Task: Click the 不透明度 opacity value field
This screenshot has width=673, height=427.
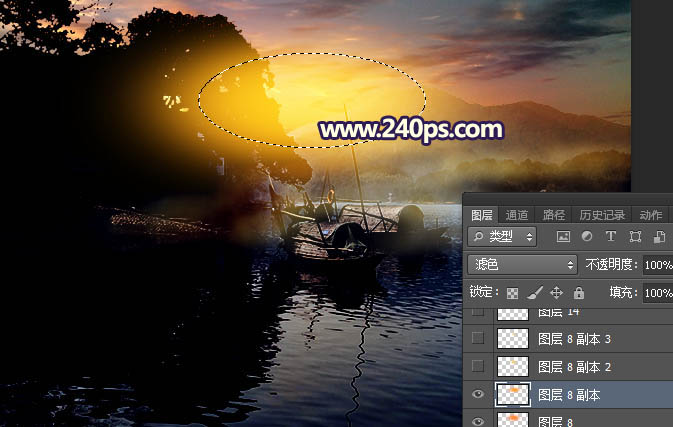Action: (x=658, y=265)
